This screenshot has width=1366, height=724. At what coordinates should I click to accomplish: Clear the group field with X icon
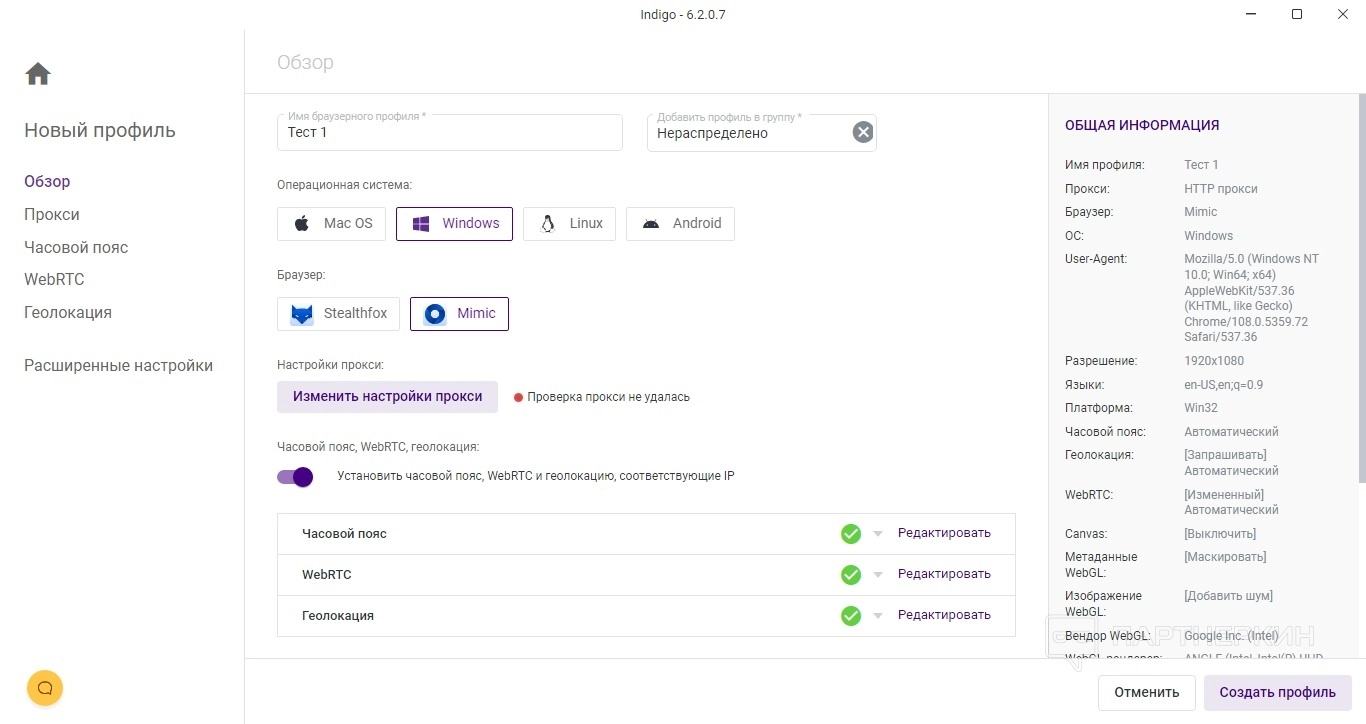coord(862,132)
